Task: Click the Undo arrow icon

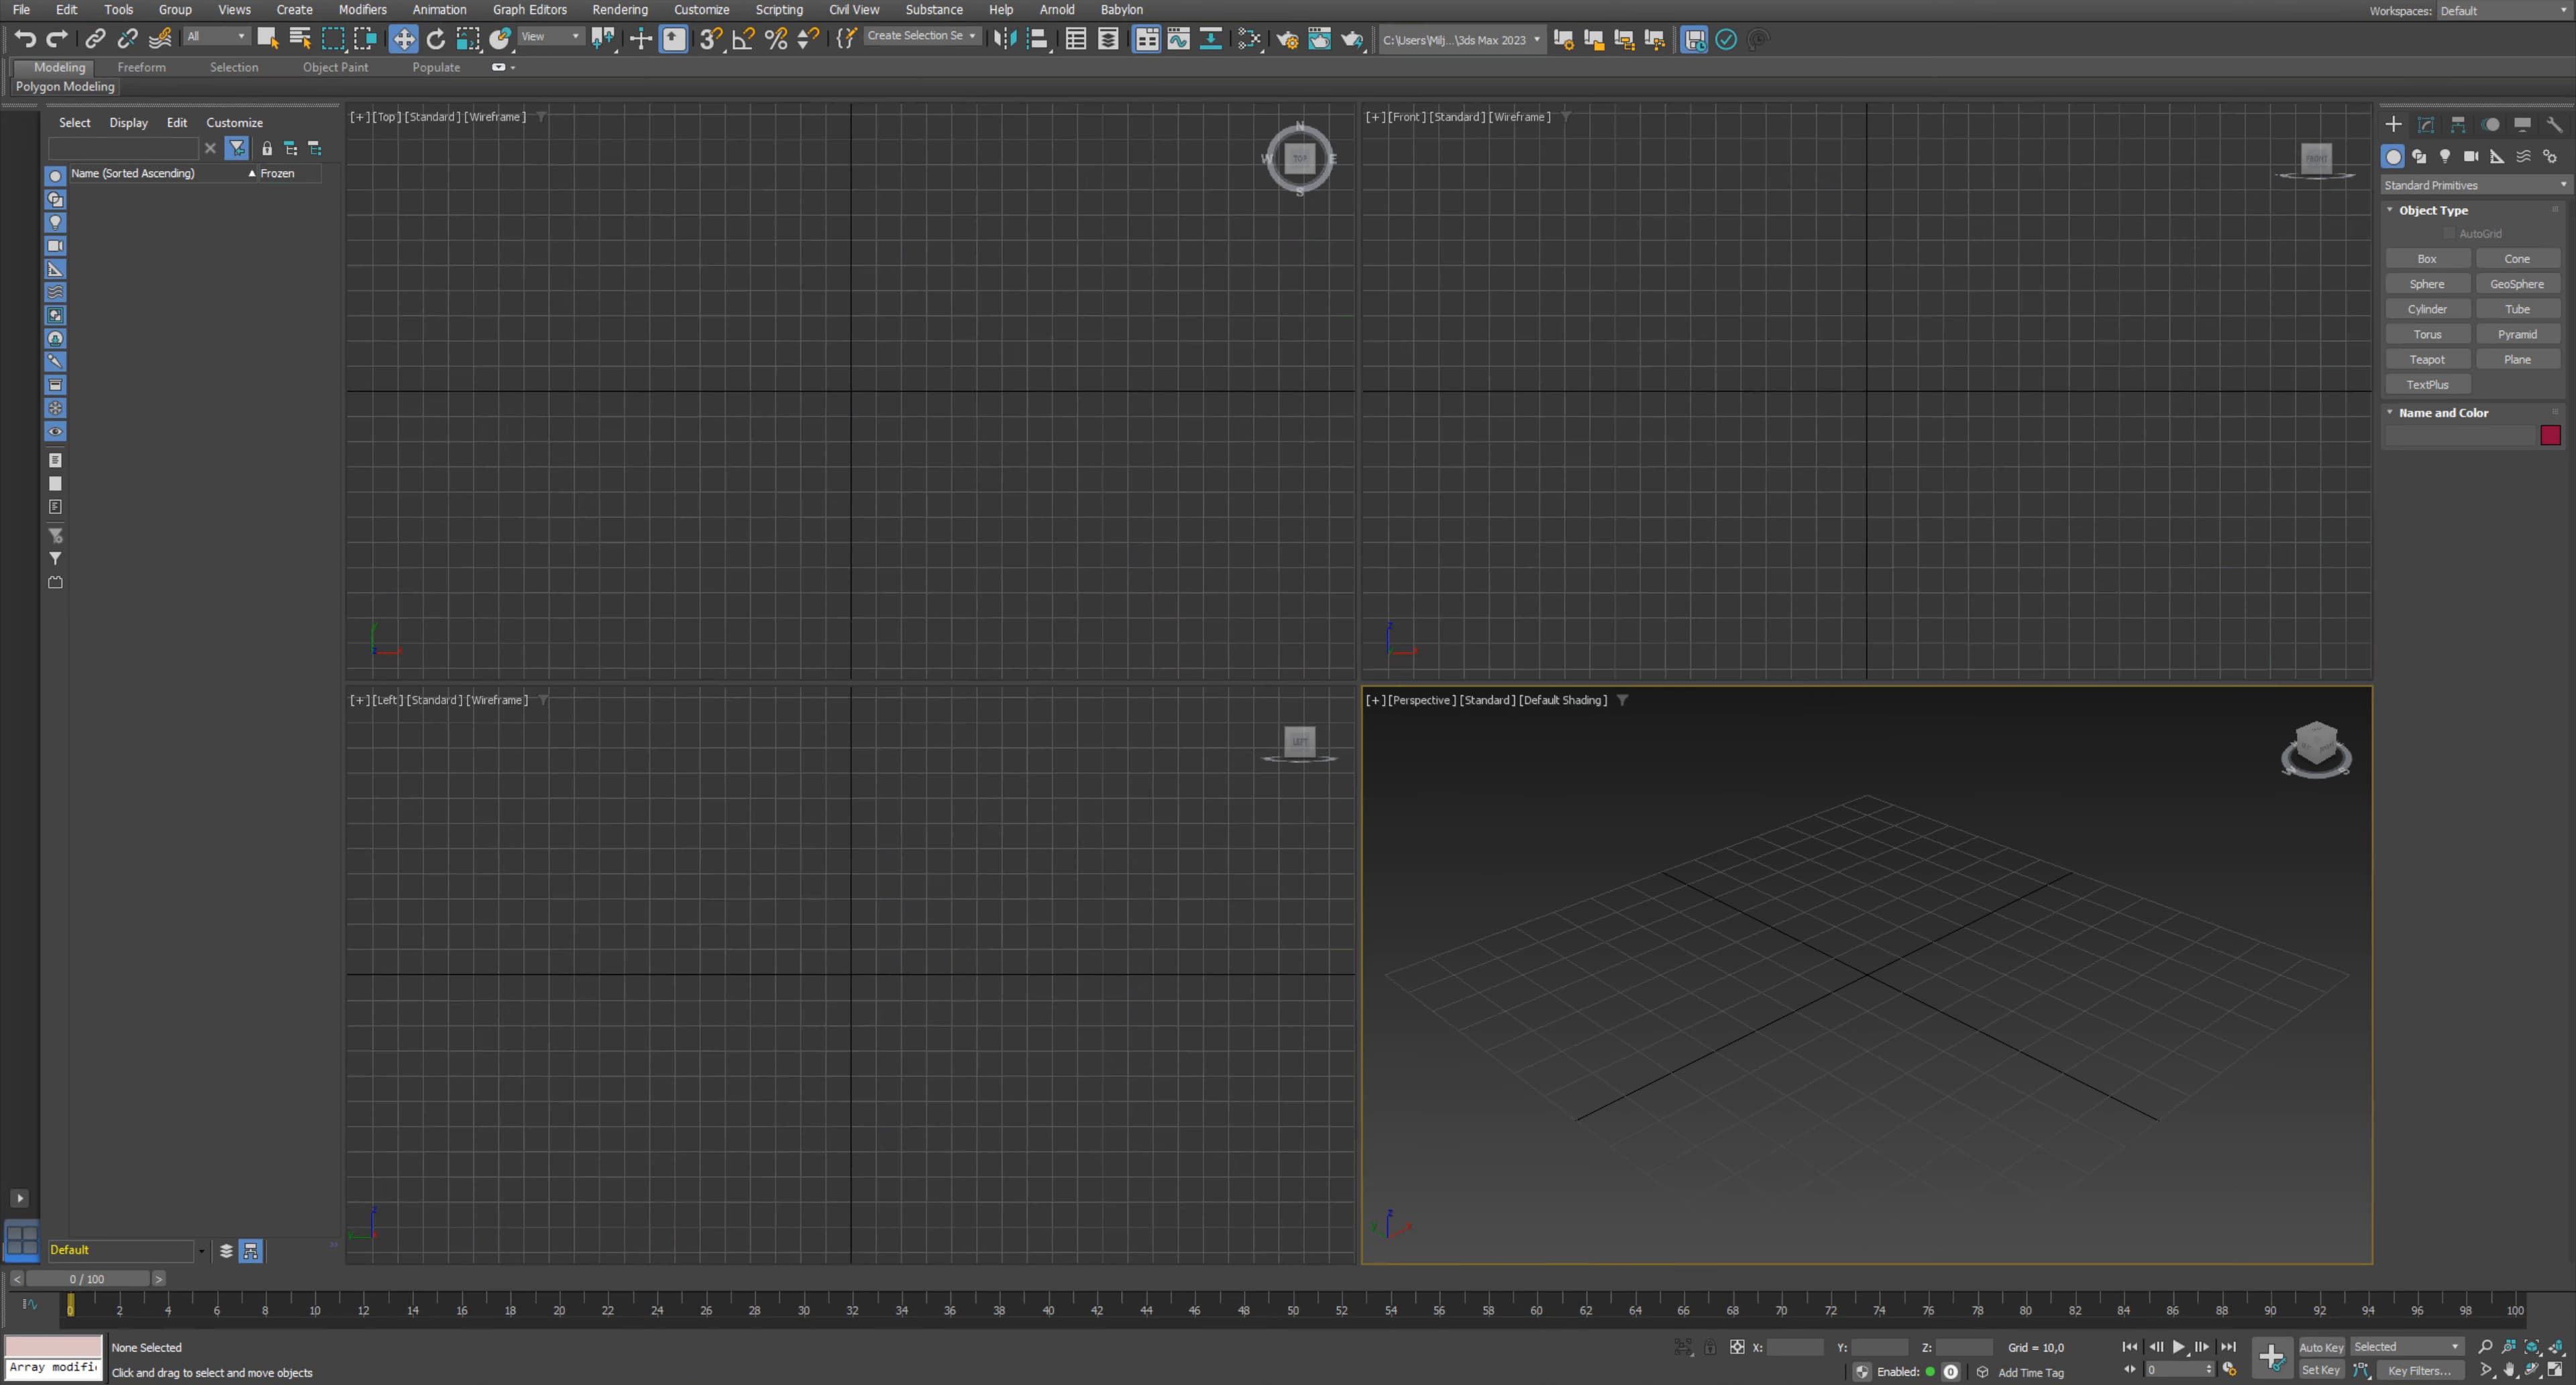Action: click(x=25, y=39)
